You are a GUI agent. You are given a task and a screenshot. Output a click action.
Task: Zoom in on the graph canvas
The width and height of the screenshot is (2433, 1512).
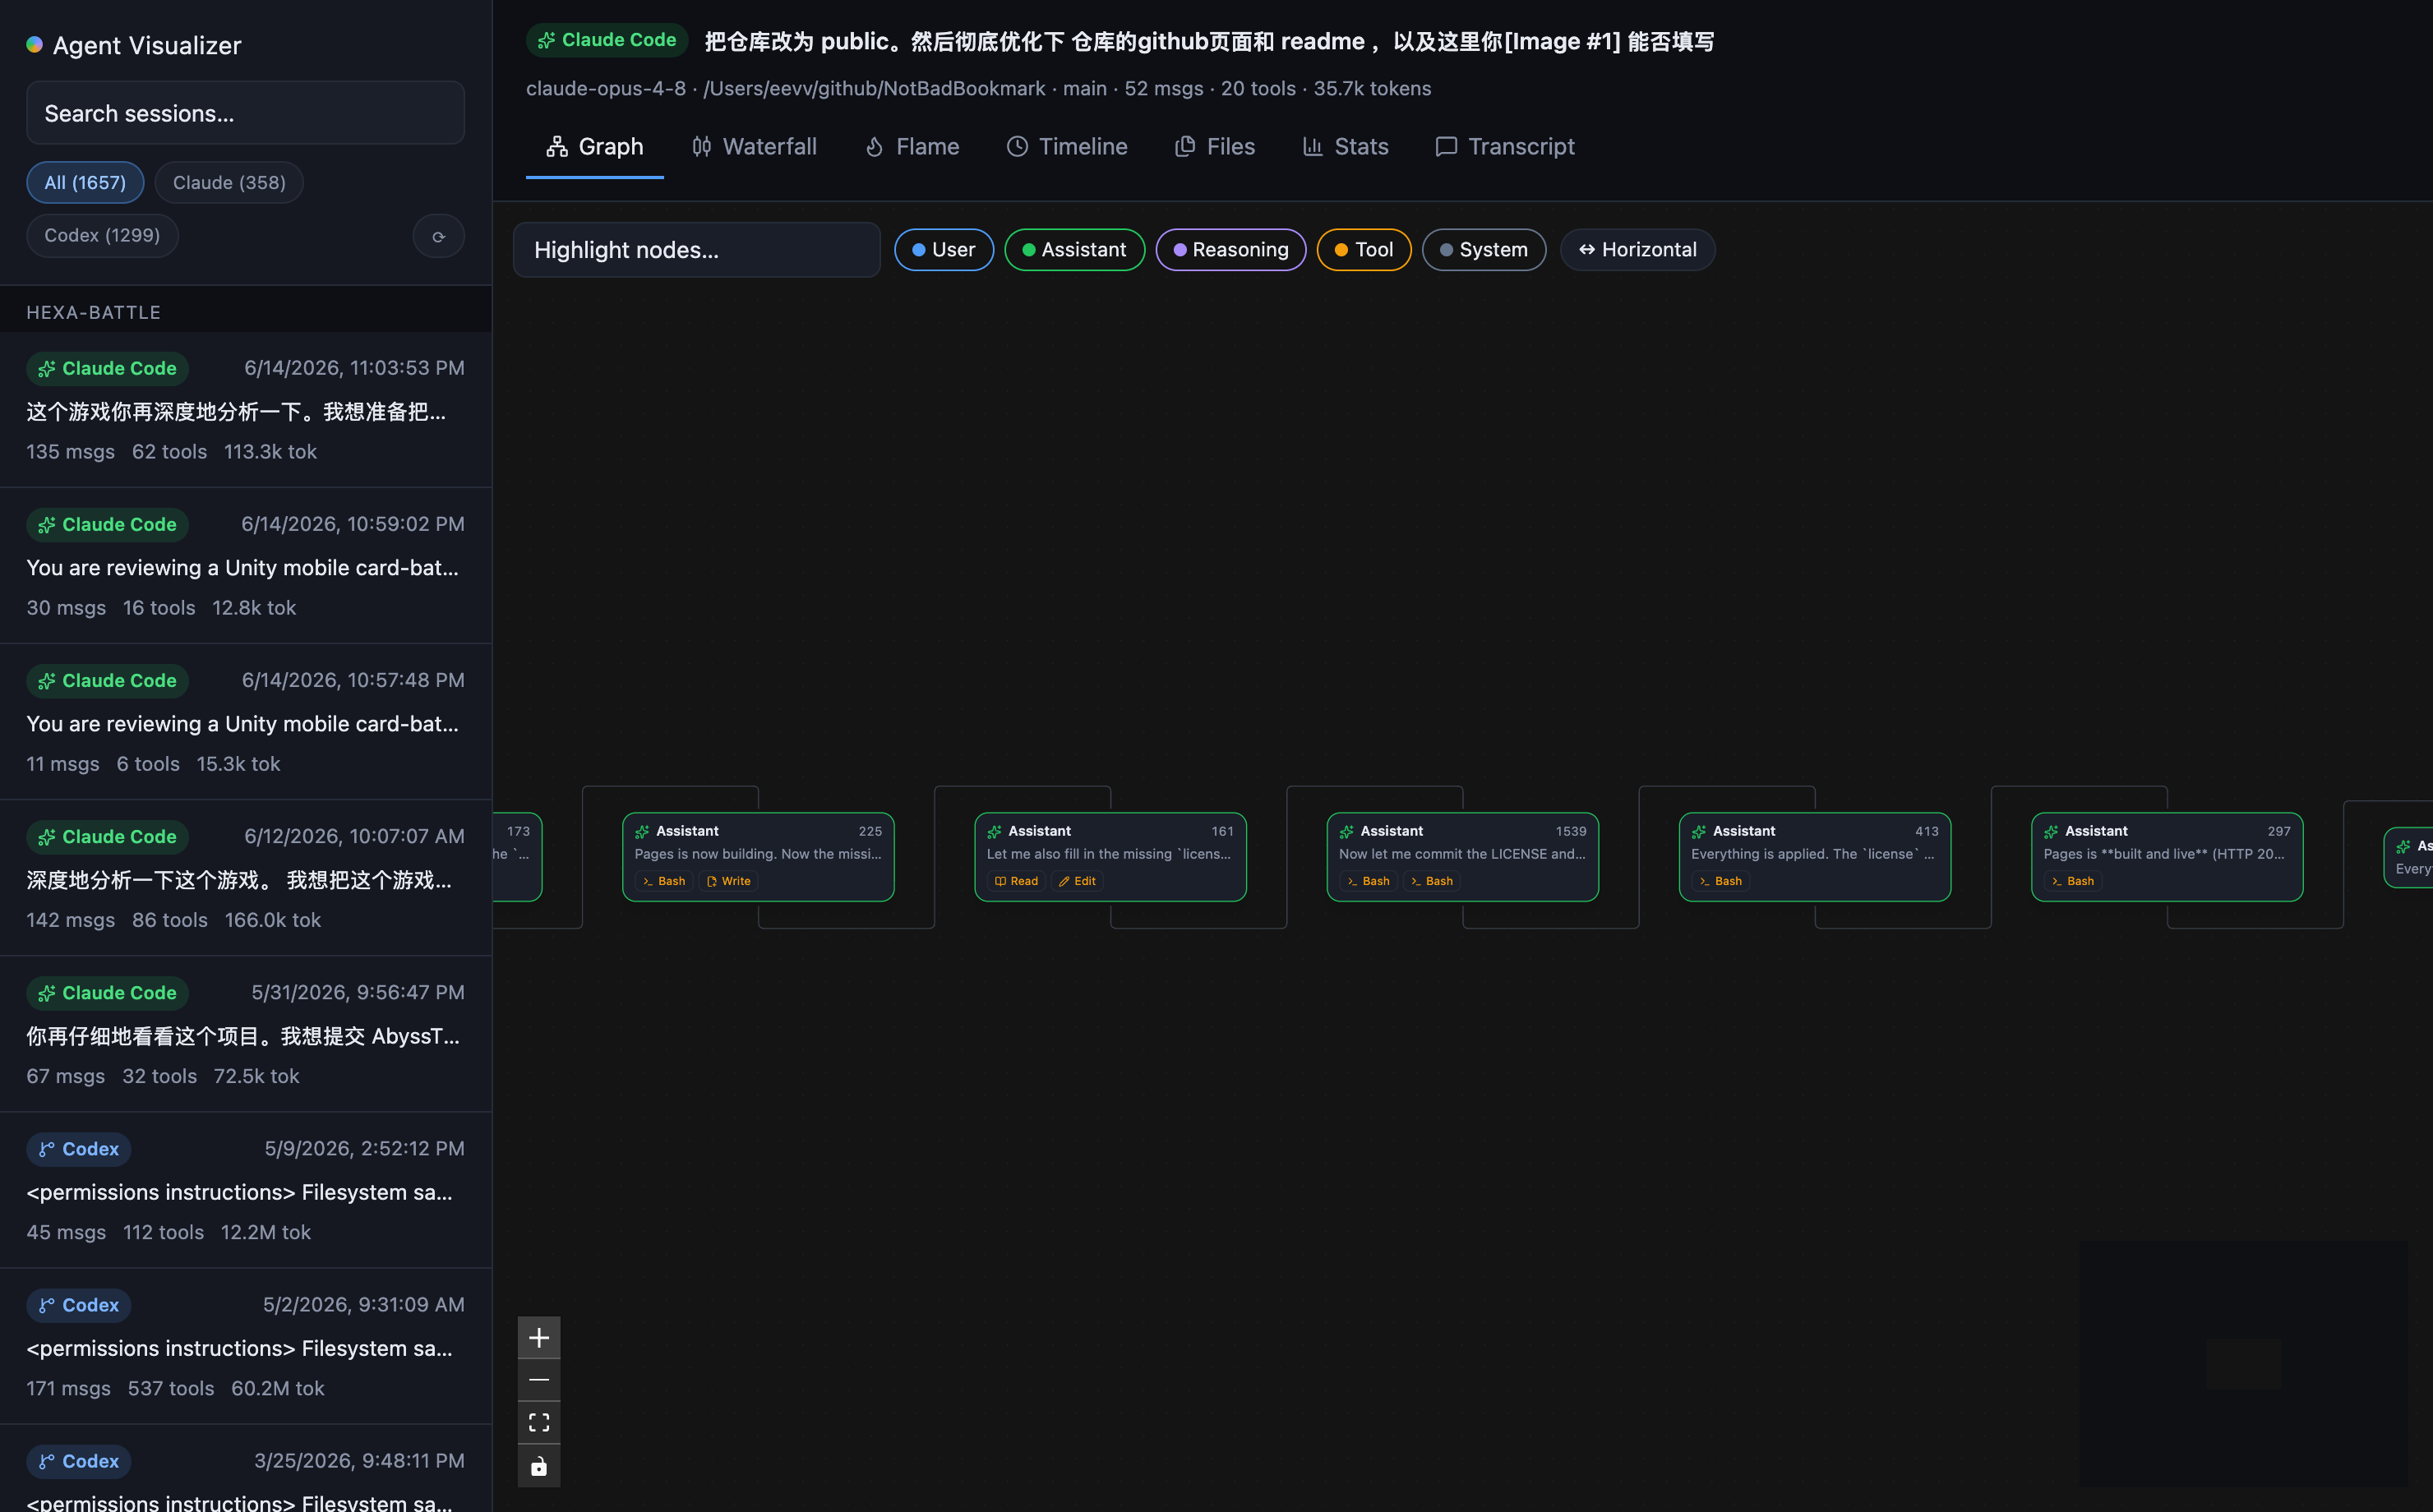coord(539,1337)
